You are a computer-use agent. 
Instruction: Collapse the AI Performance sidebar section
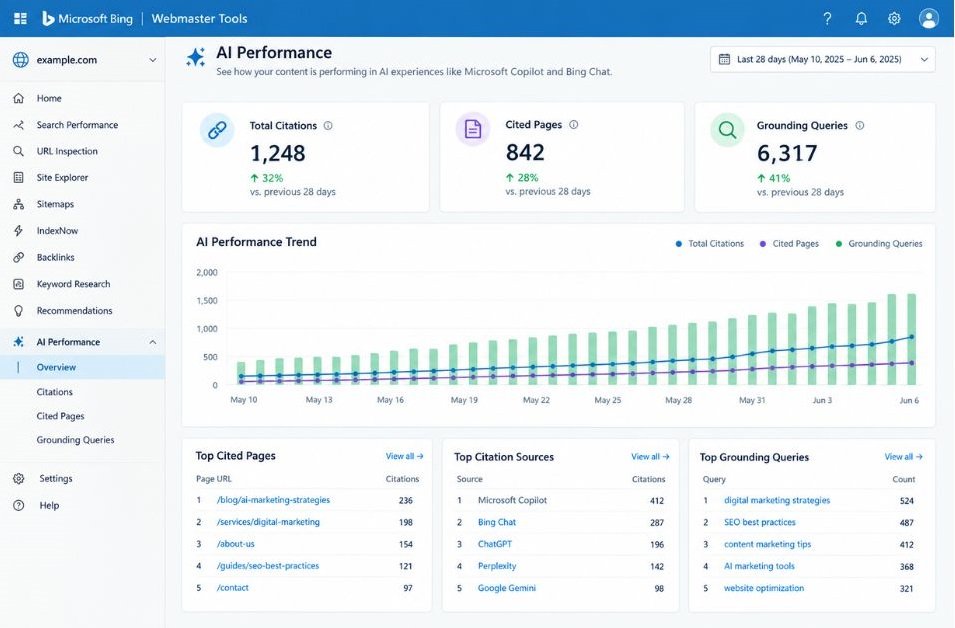(x=152, y=342)
